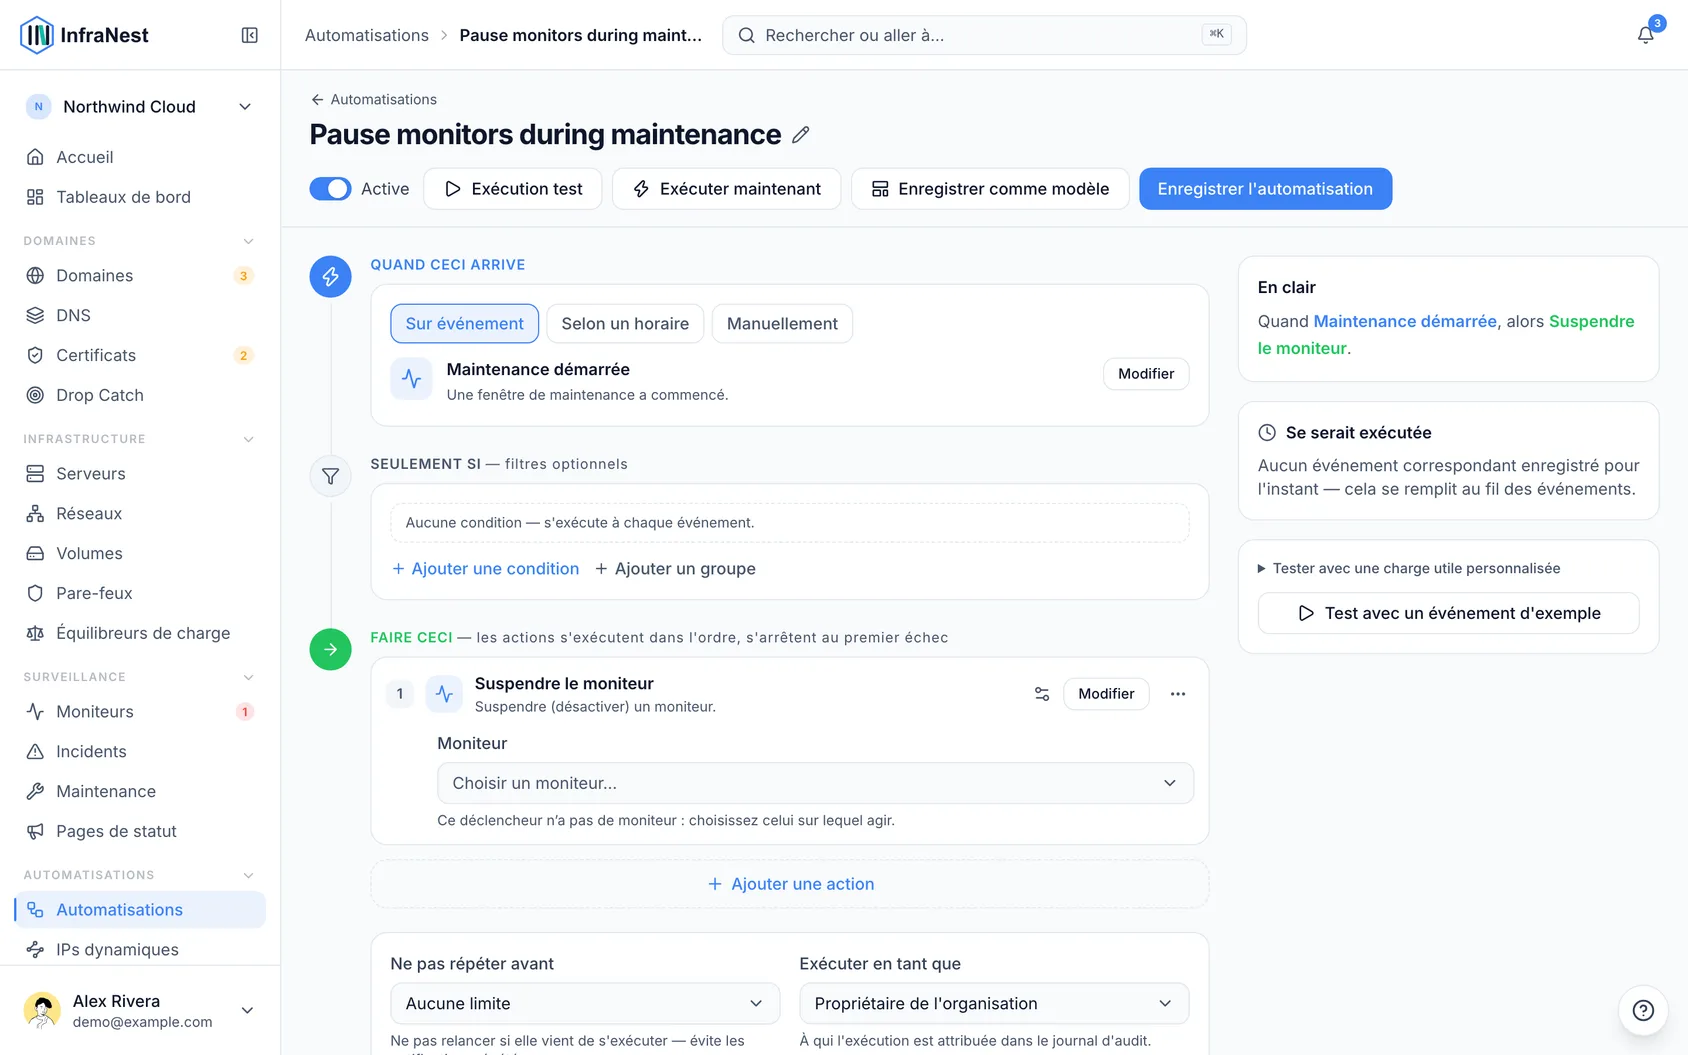Go to Accueil in sidebar

(140, 157)
